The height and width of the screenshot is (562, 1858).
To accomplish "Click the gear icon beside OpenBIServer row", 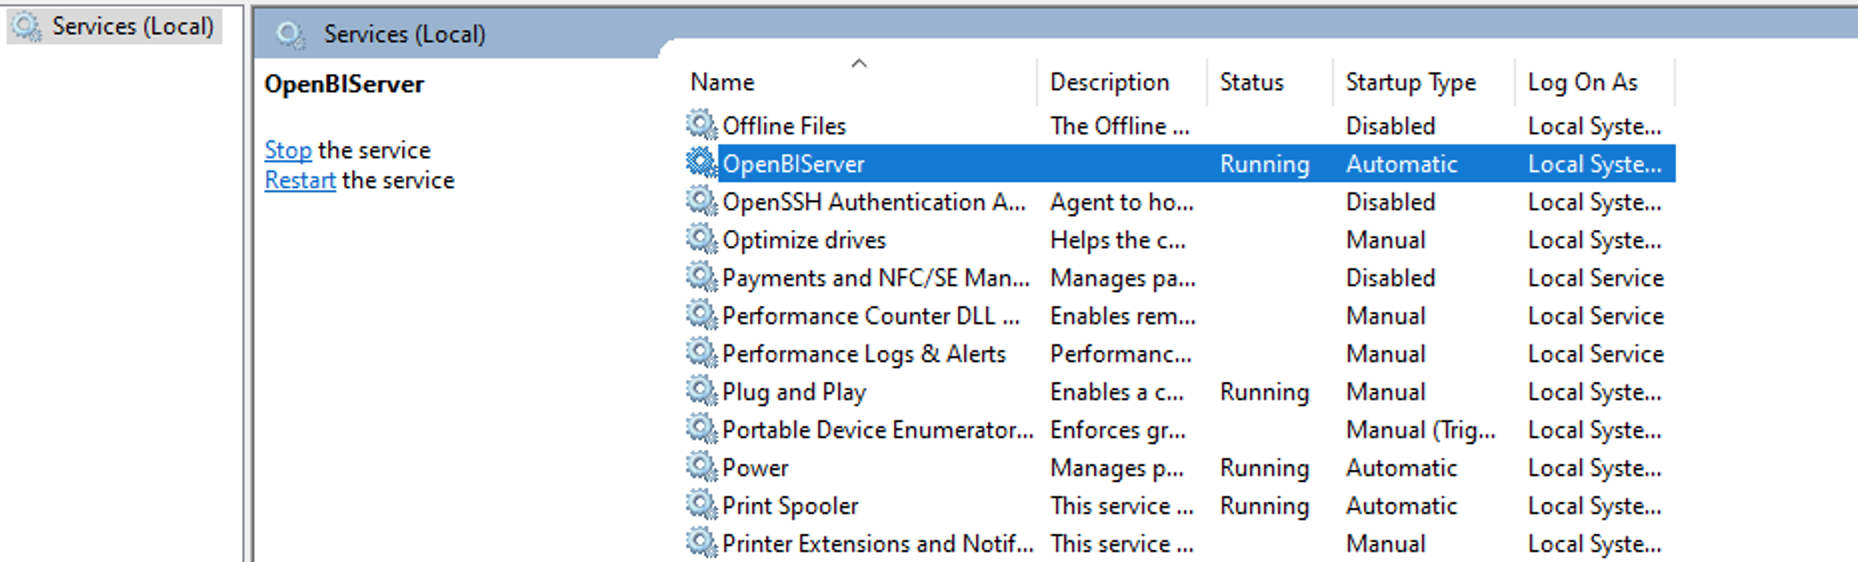I will click(x=701, y=163).
